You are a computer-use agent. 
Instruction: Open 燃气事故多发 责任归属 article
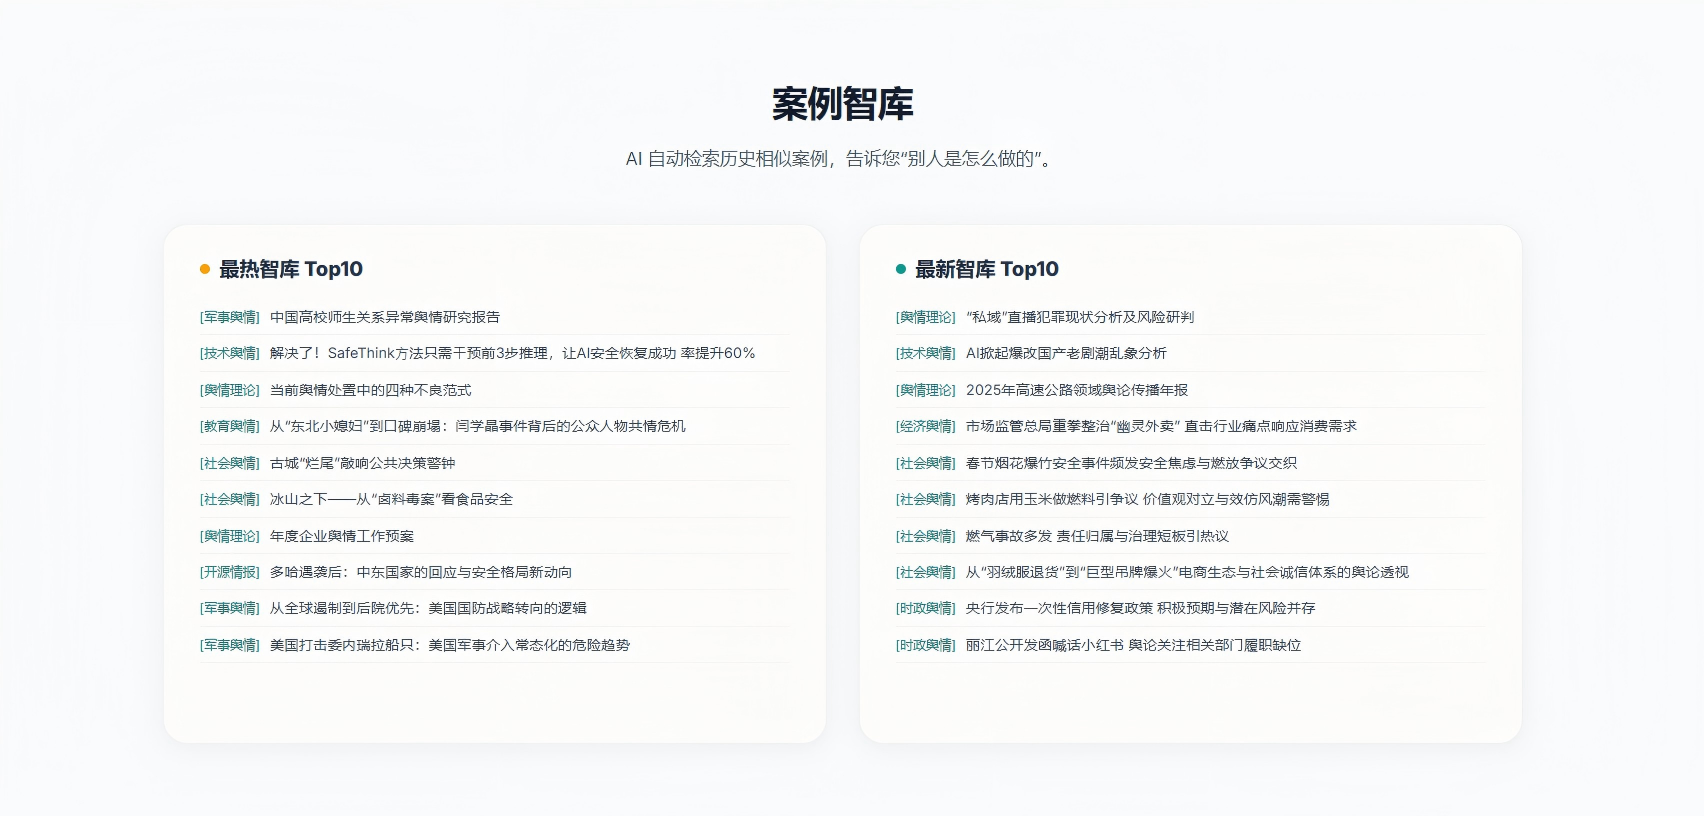[1097, 536]
